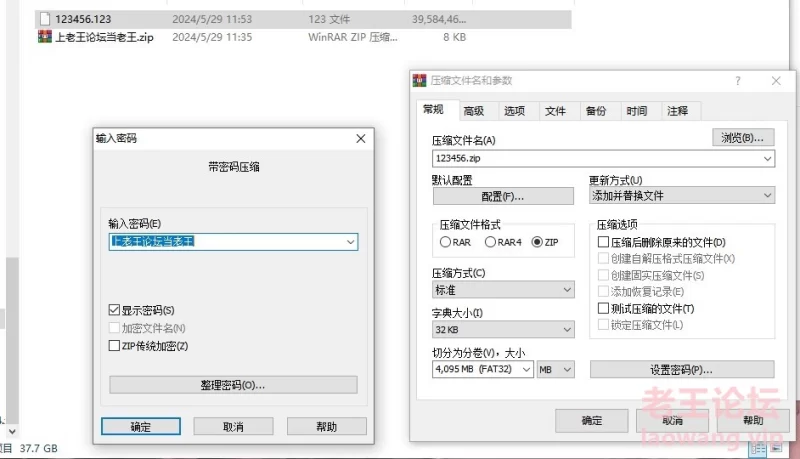800x459 pixels.
Task: Check 测试压缩的文件 option
Action: [x=603, y=309]
